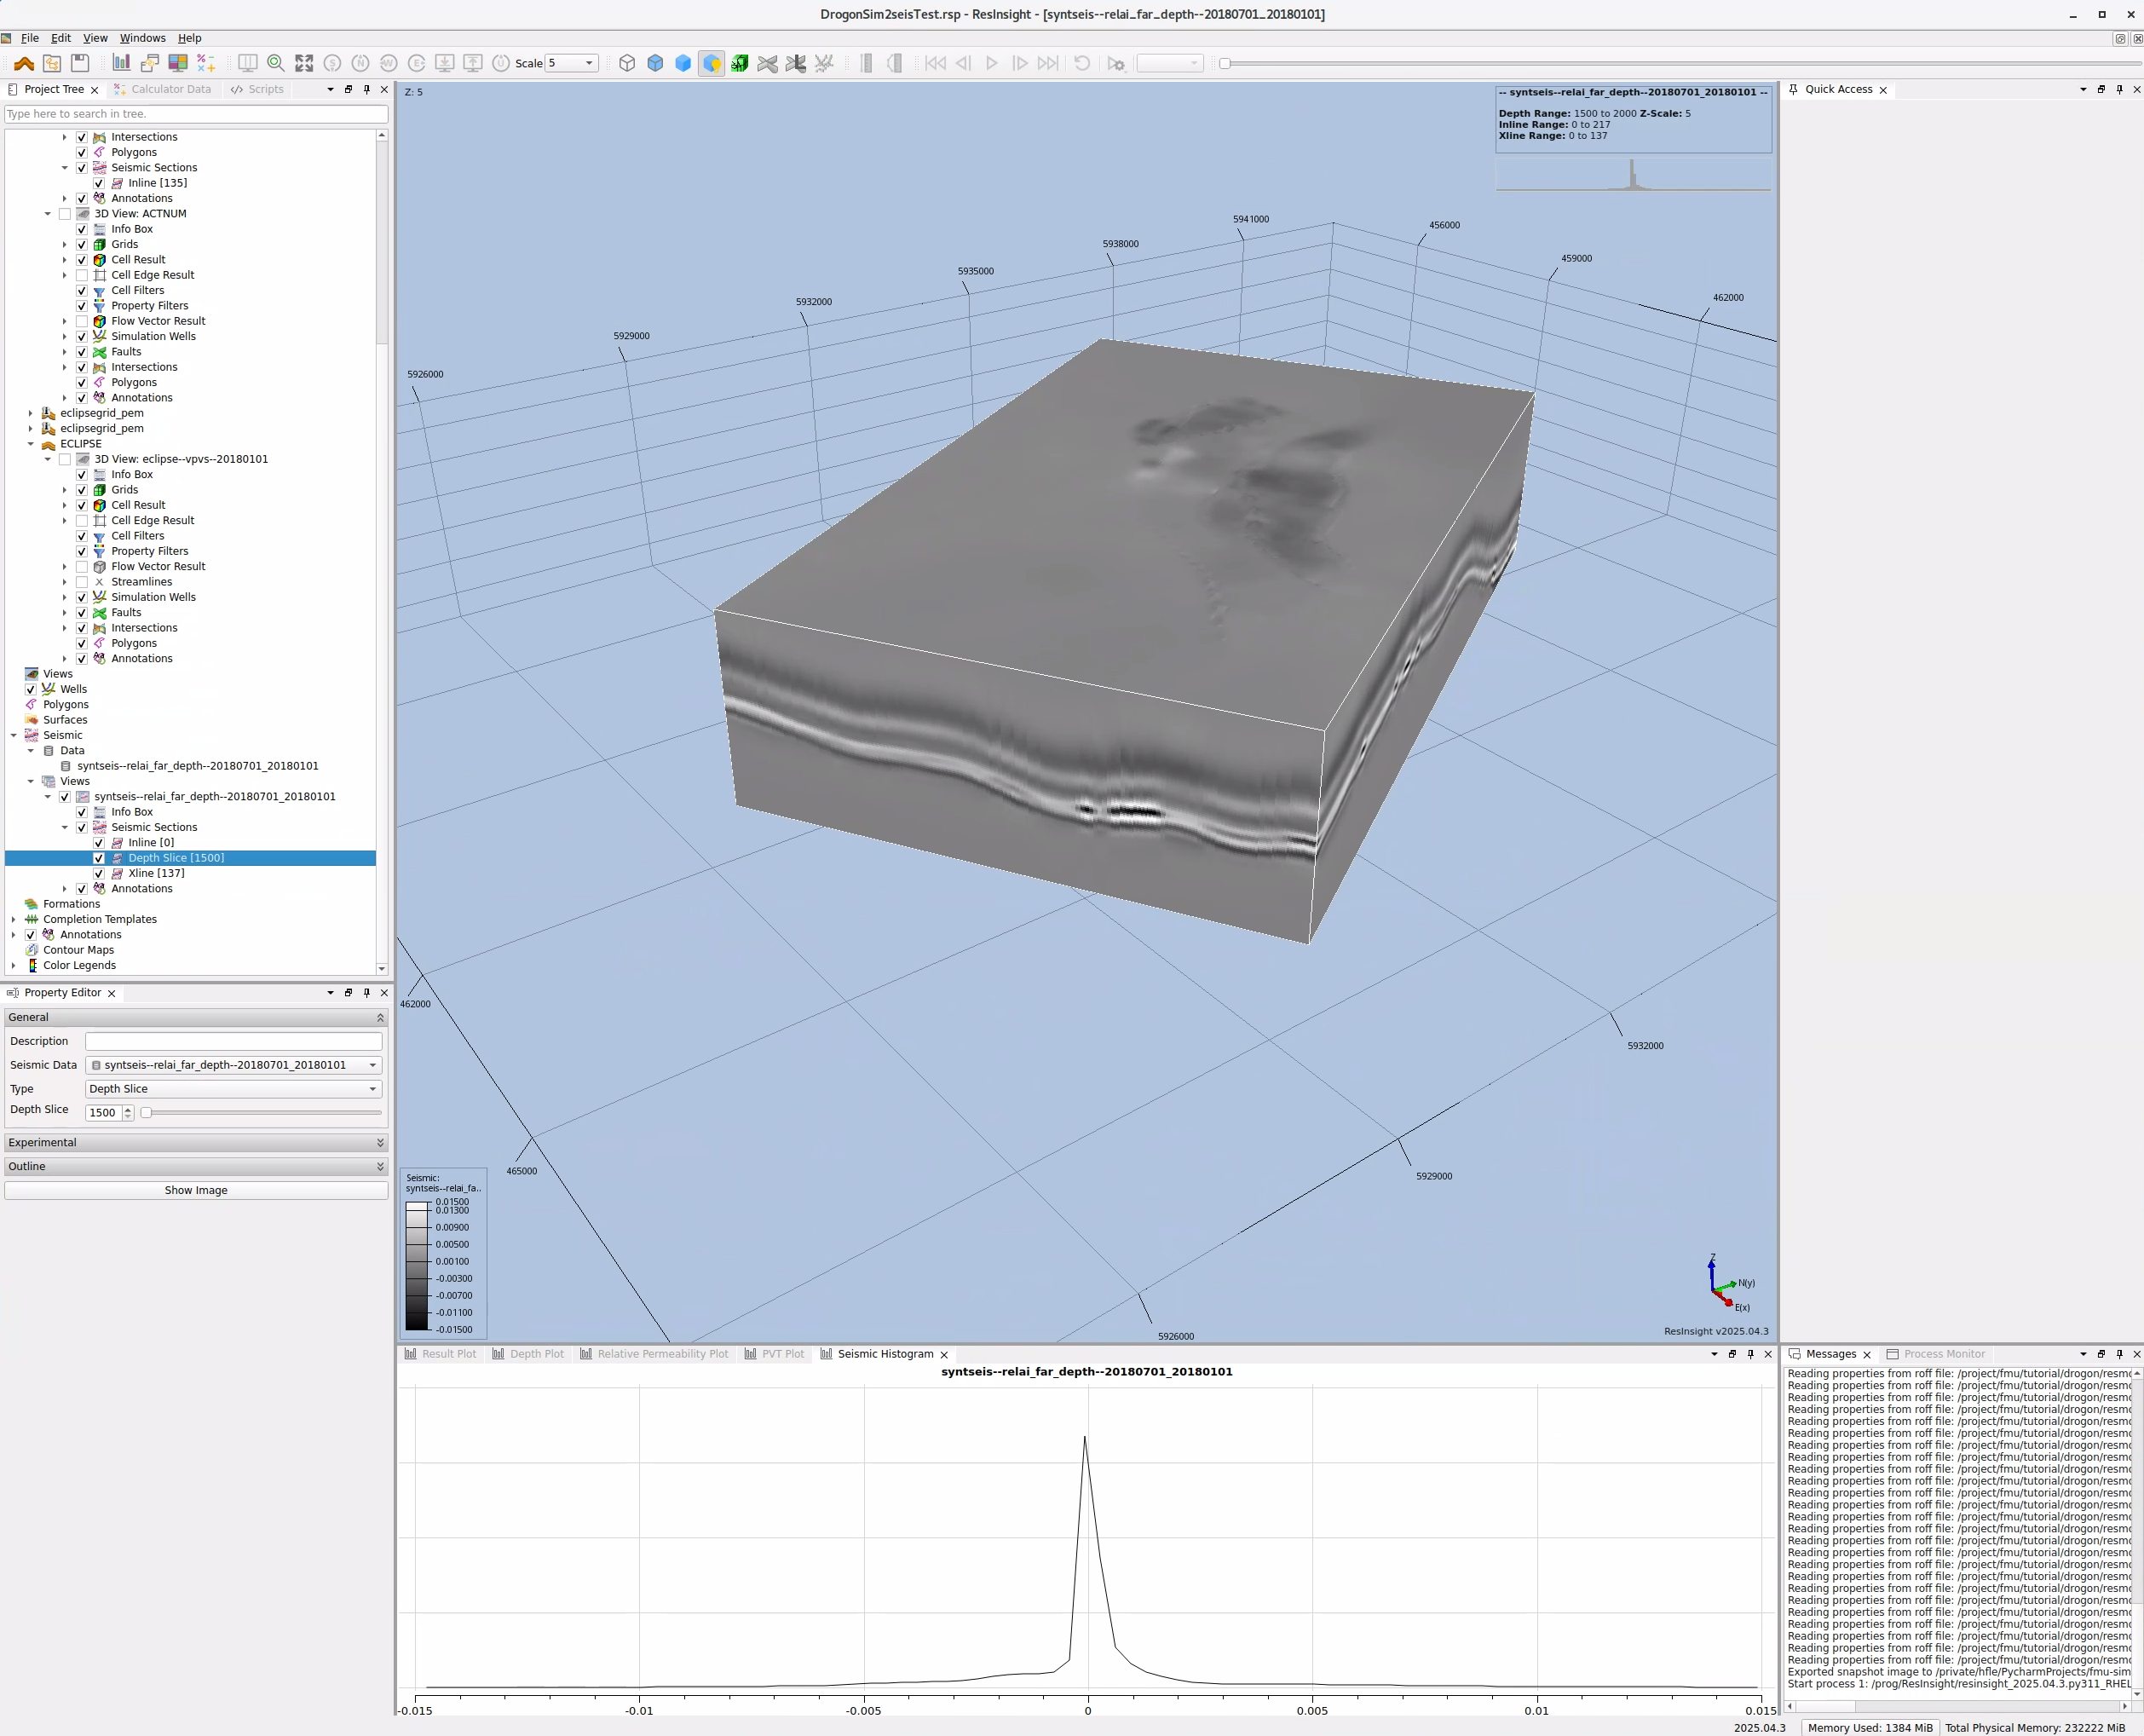Close the Messages tab
This screenshot has height=1736, width=2144.
[1866, 1355]
